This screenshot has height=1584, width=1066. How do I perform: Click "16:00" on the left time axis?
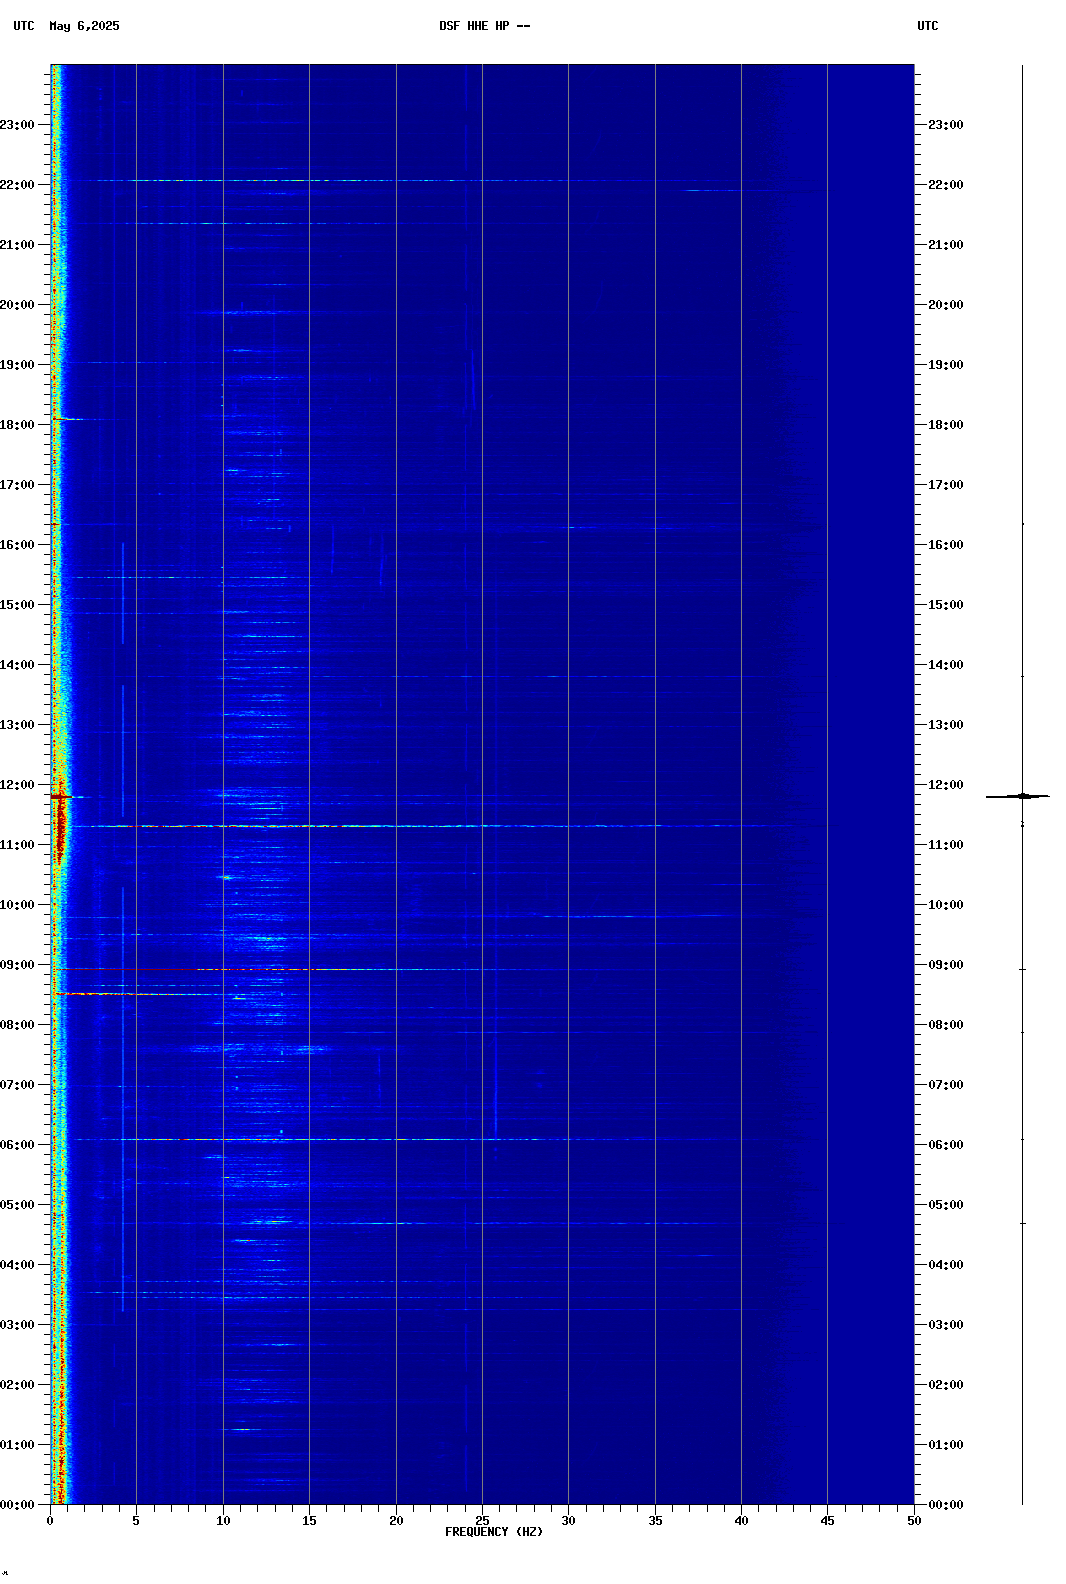pyautogui.click(x=17, y=545)
